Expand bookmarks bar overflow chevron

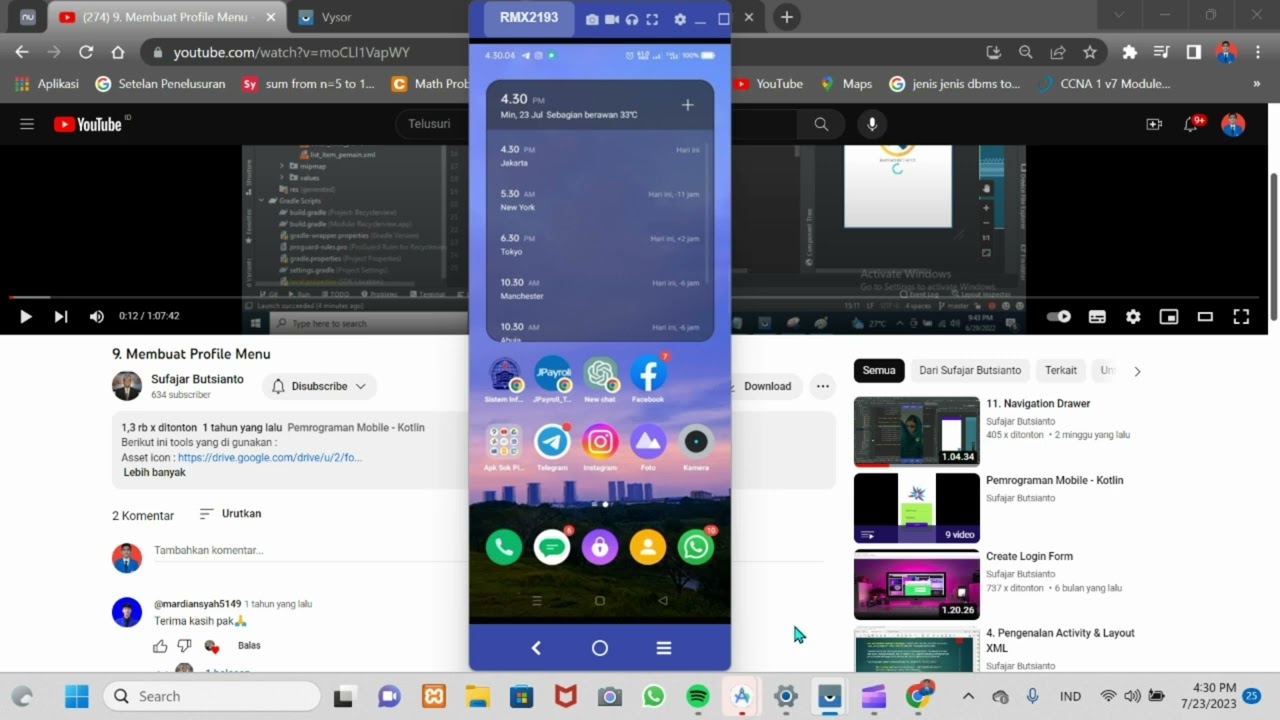[1257, 84]
